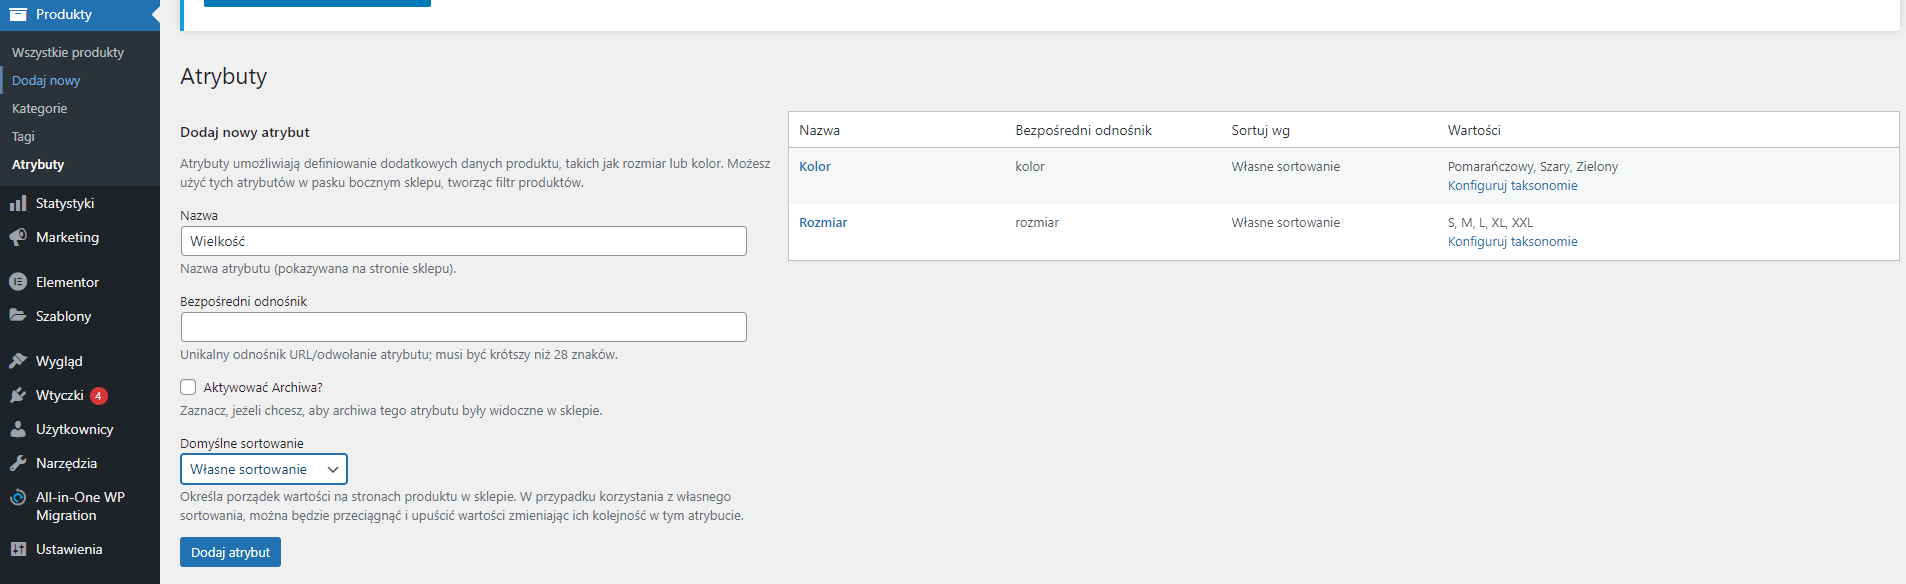This screenshot has width=1906, height=584.
Task: Click the Elementor logo icon
Action: 18,282
